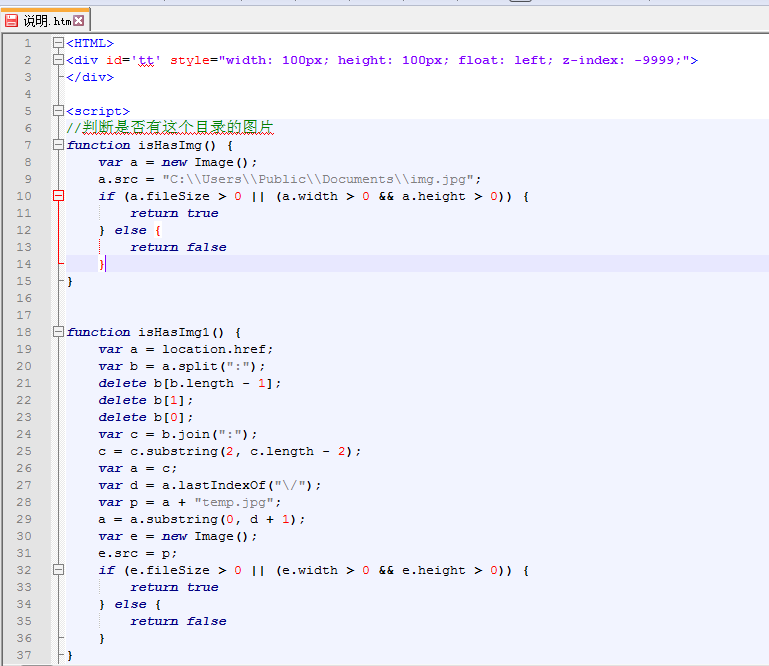Click 'c.substring(2, c.length - 2)' on line 25
Screen dimensions: 769x666
[242, 452]
